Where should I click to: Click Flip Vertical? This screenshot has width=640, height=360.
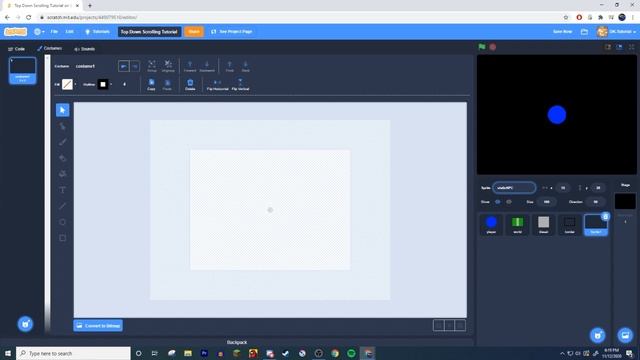[240, 84]
